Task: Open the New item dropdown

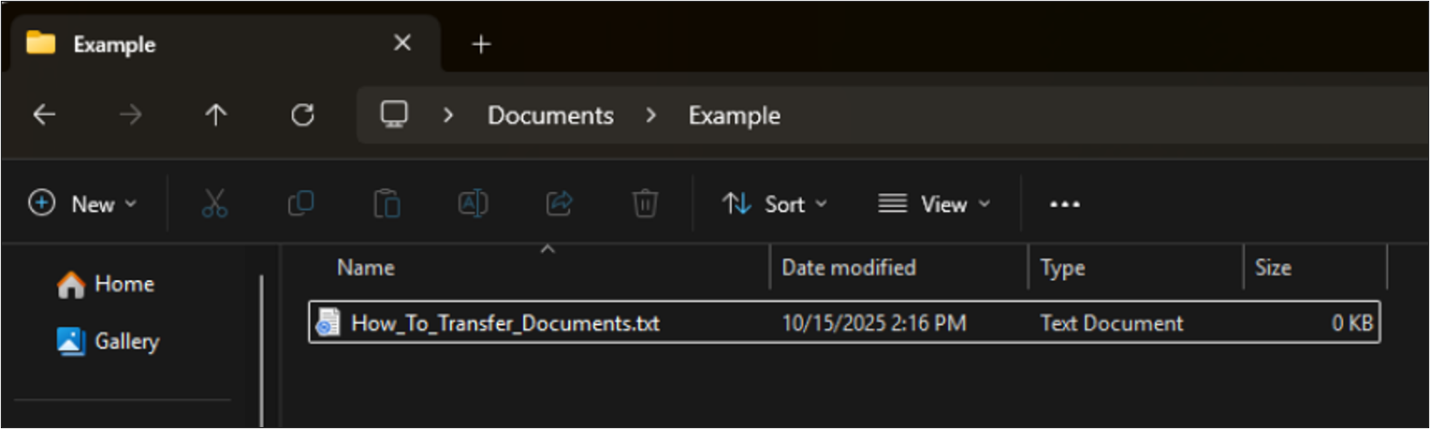Action: tap(83, 204)
